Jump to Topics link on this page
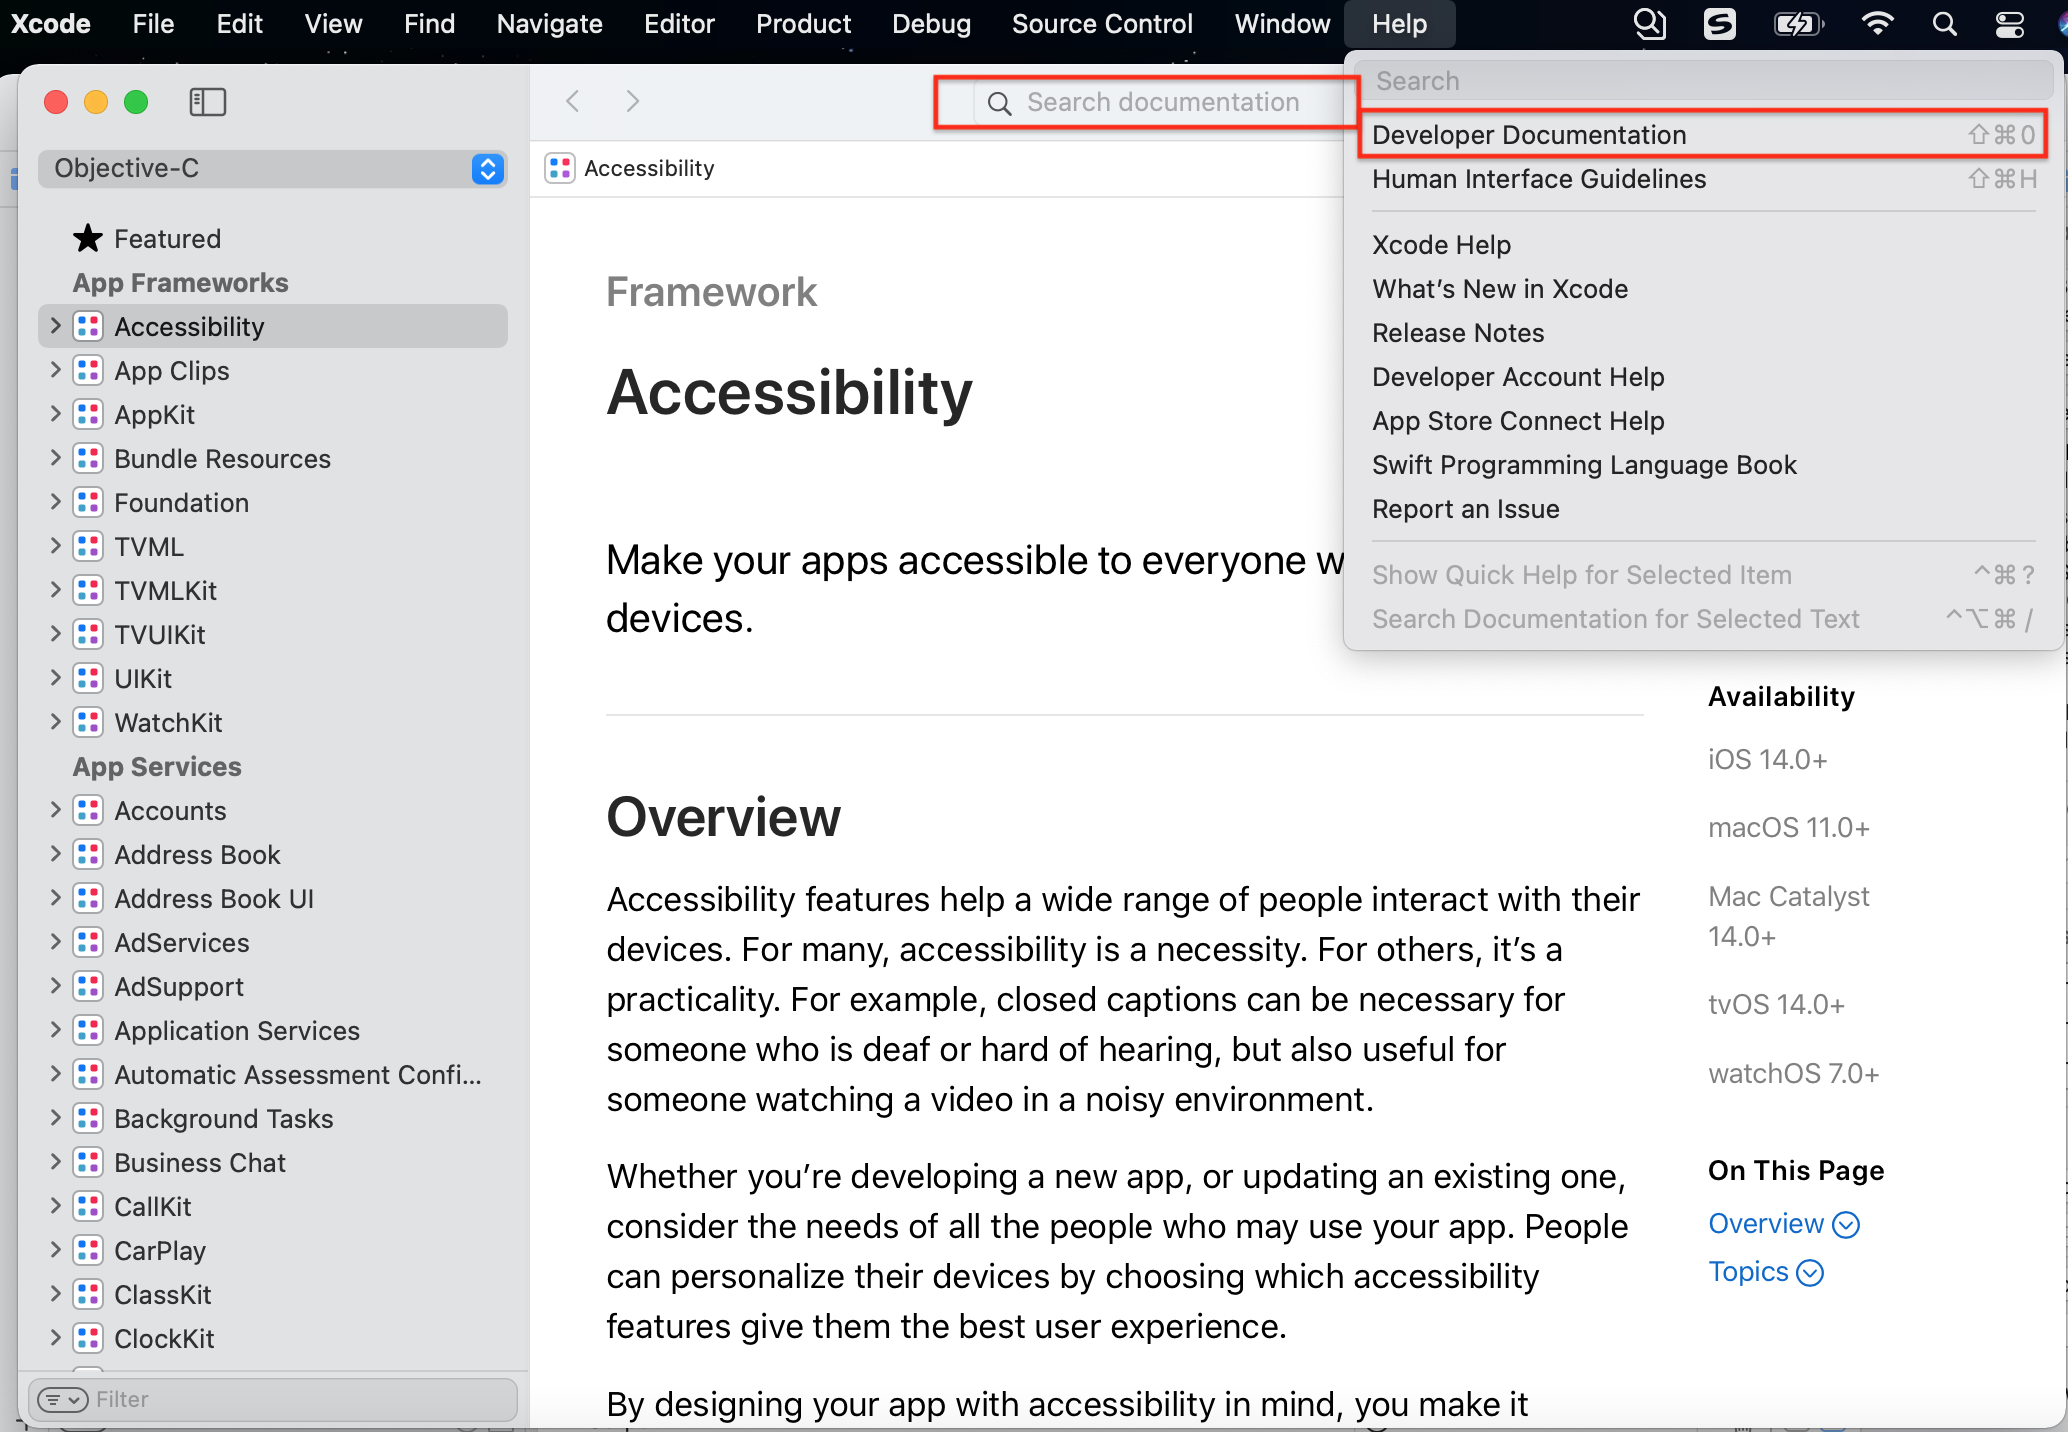The image size is (2068, 1432). [1748, 1272]
